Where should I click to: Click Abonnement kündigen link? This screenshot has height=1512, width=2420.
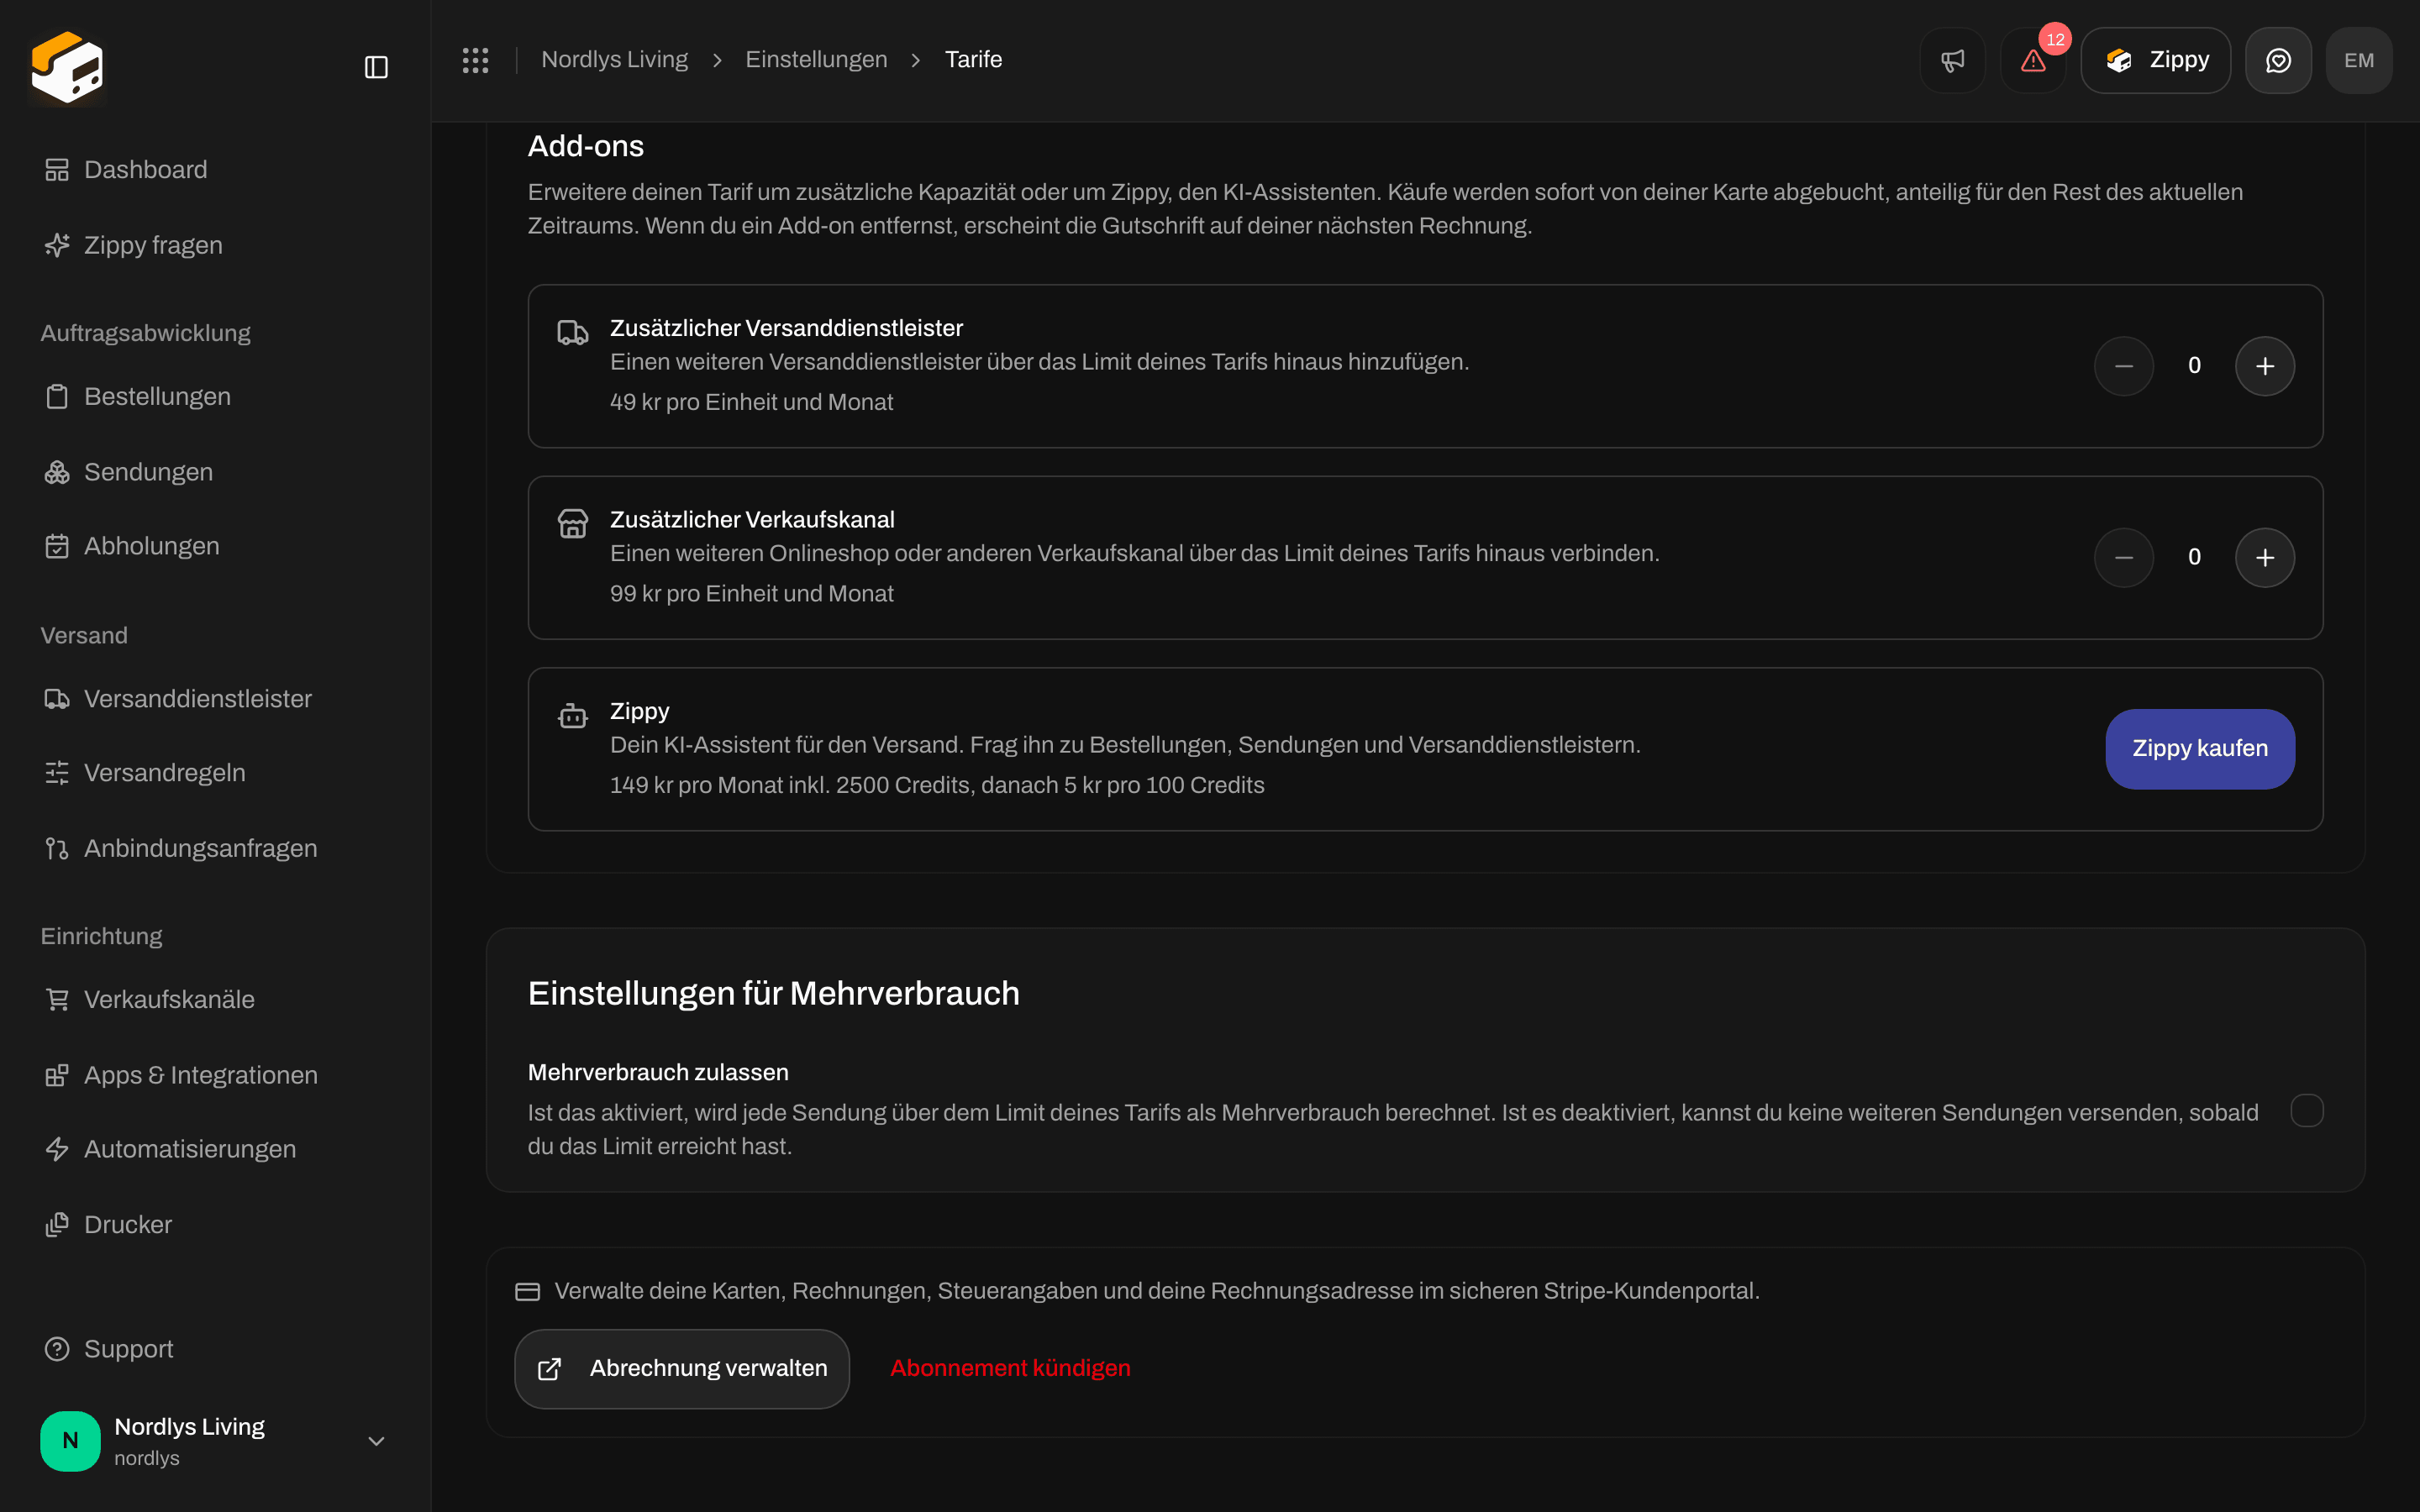pos(1010,1368)
